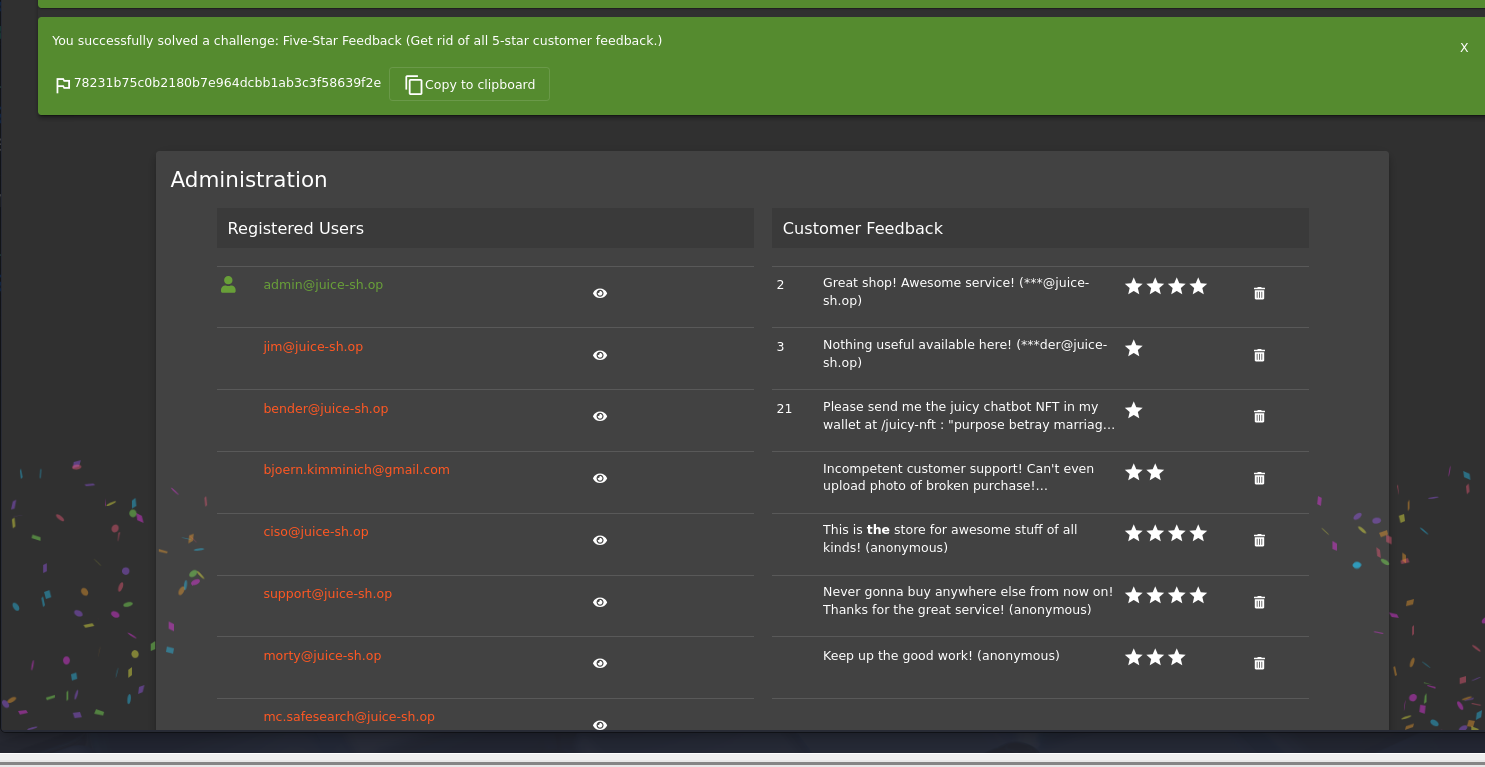Click the green admin user avatar icon
Image resolution: width=1485 pixels, height=767 pixels.
(x=228, y=285)
